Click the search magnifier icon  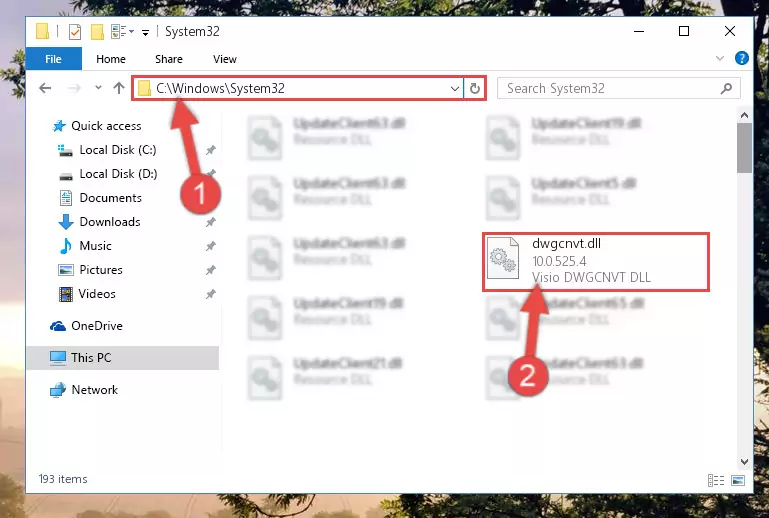(726, 88)
